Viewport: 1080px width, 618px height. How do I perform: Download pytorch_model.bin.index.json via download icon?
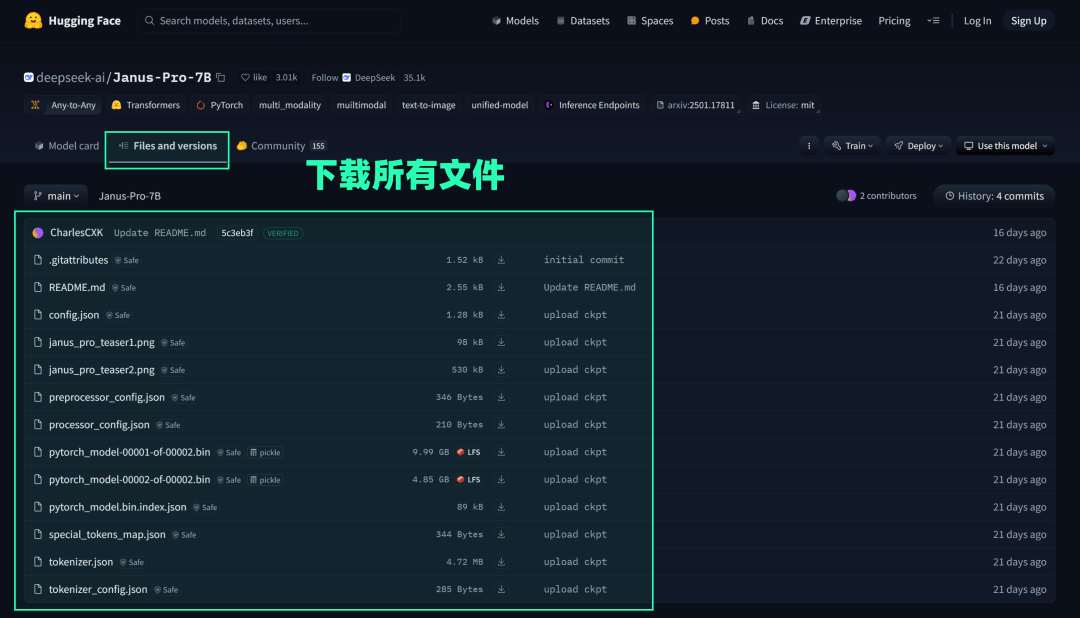pos(501,507)
